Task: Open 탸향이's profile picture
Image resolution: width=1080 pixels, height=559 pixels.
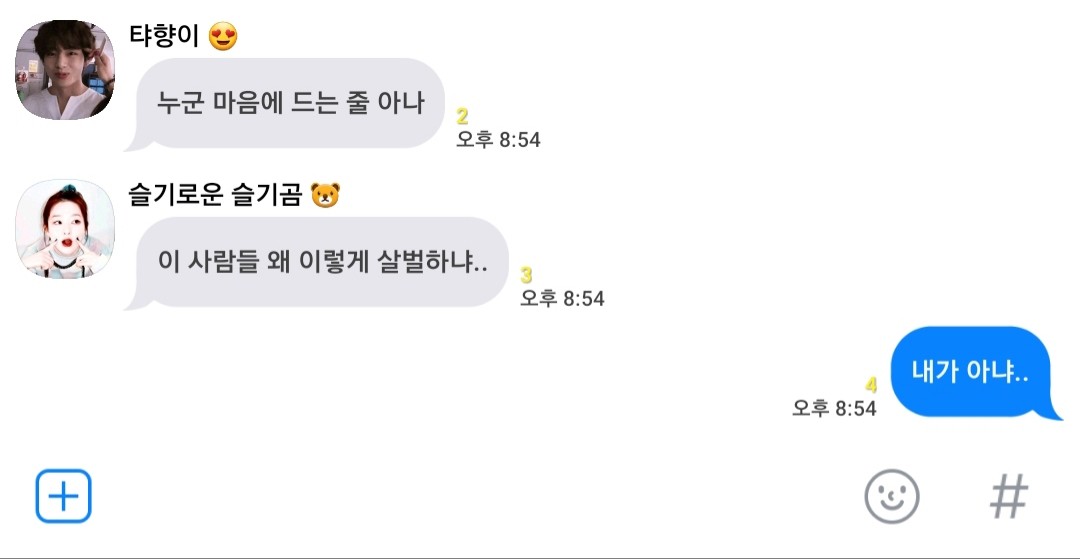Action: tap(63, 70)
